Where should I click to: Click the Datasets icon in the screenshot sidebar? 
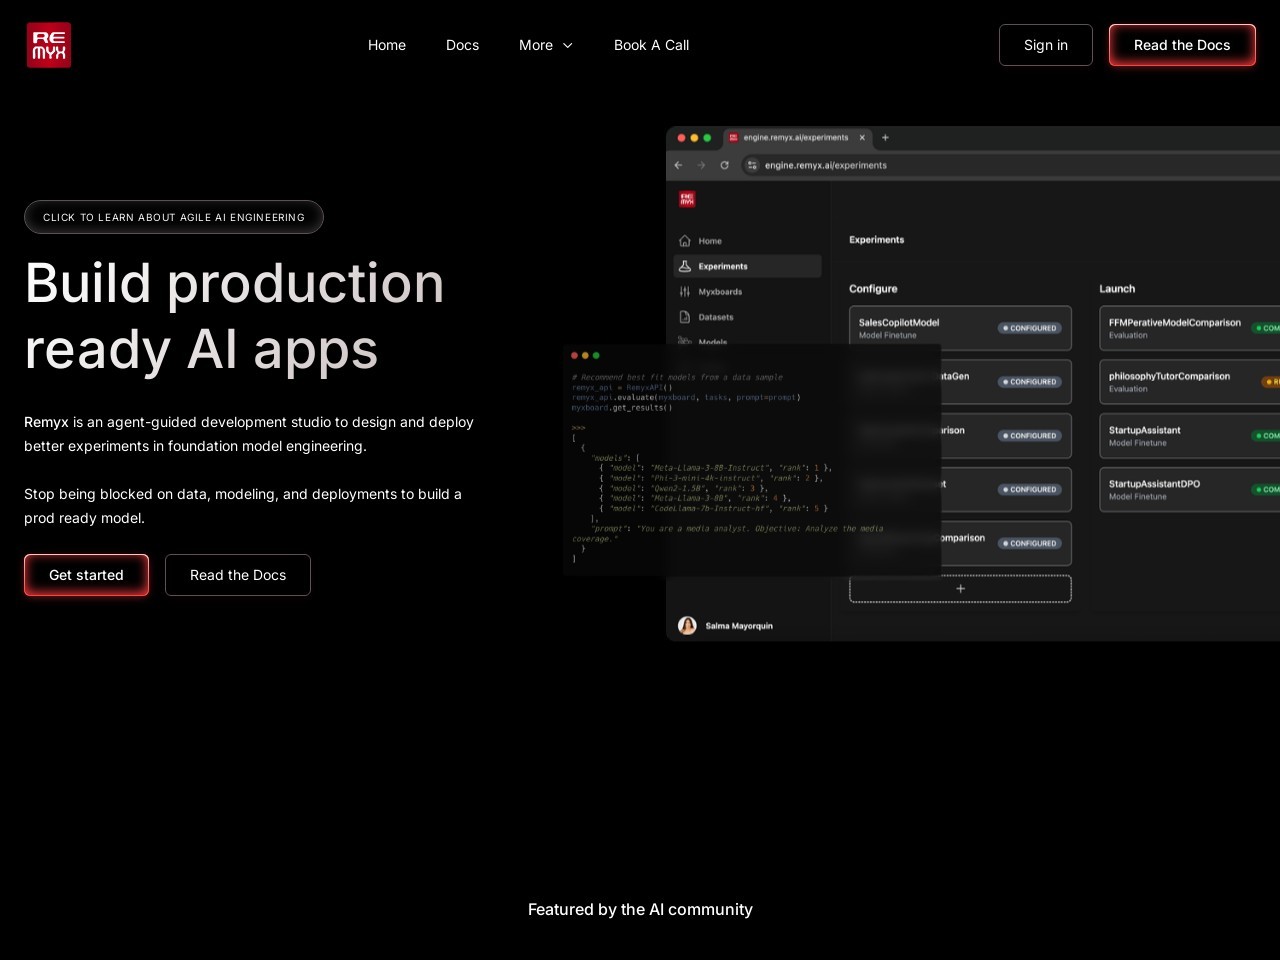click(685, 317)
